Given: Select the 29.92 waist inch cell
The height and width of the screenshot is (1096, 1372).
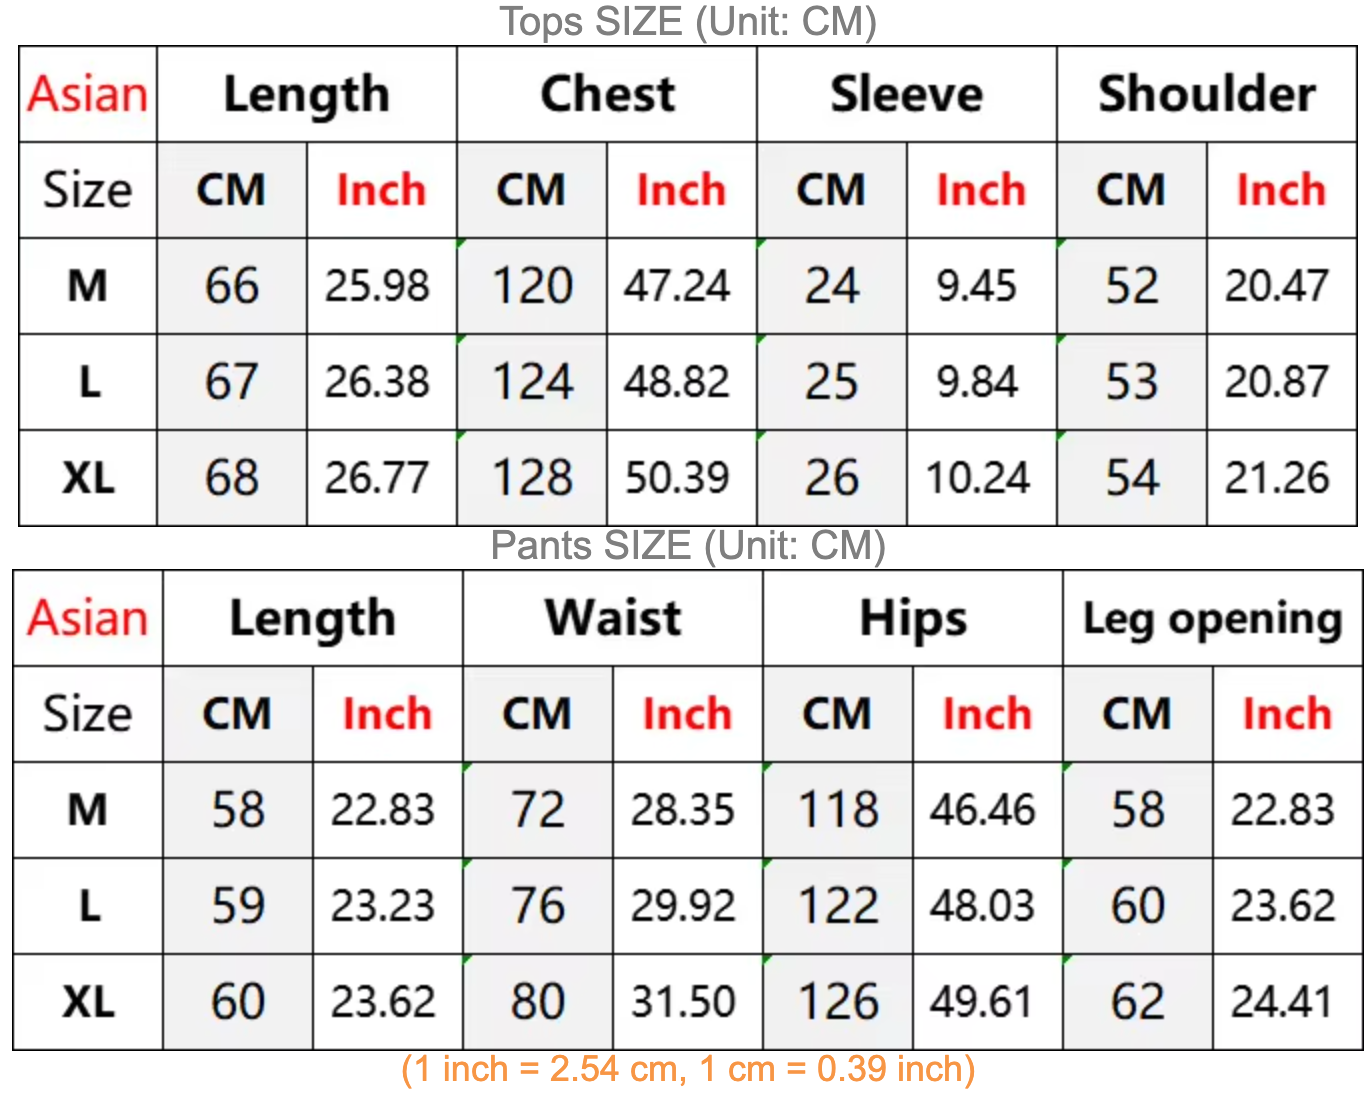Looking at the screenshot, I should coord(684,906).
